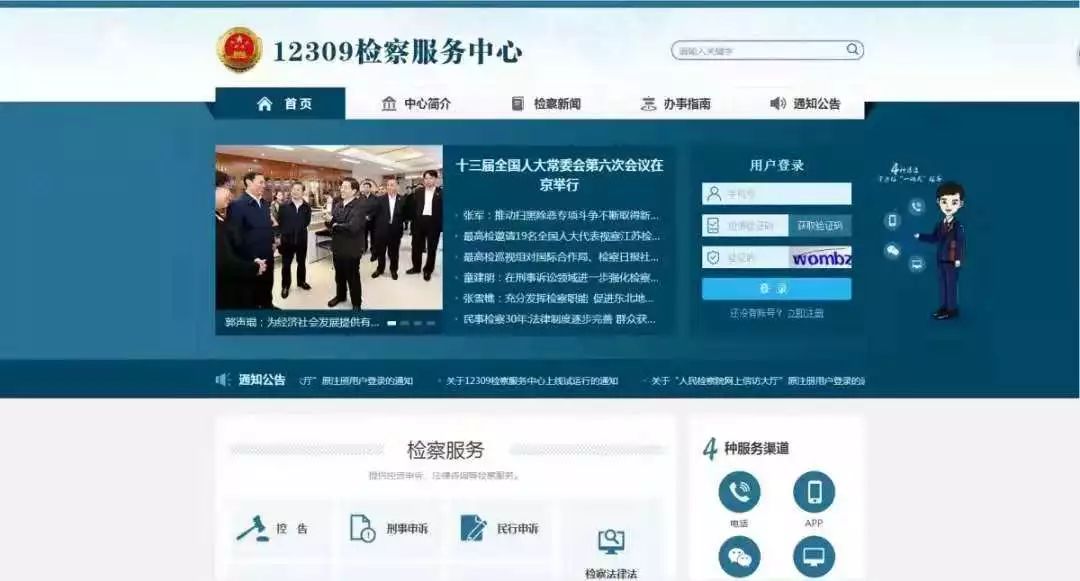Click the username input field
This screenshot has width=1080, height=581.
776,194
